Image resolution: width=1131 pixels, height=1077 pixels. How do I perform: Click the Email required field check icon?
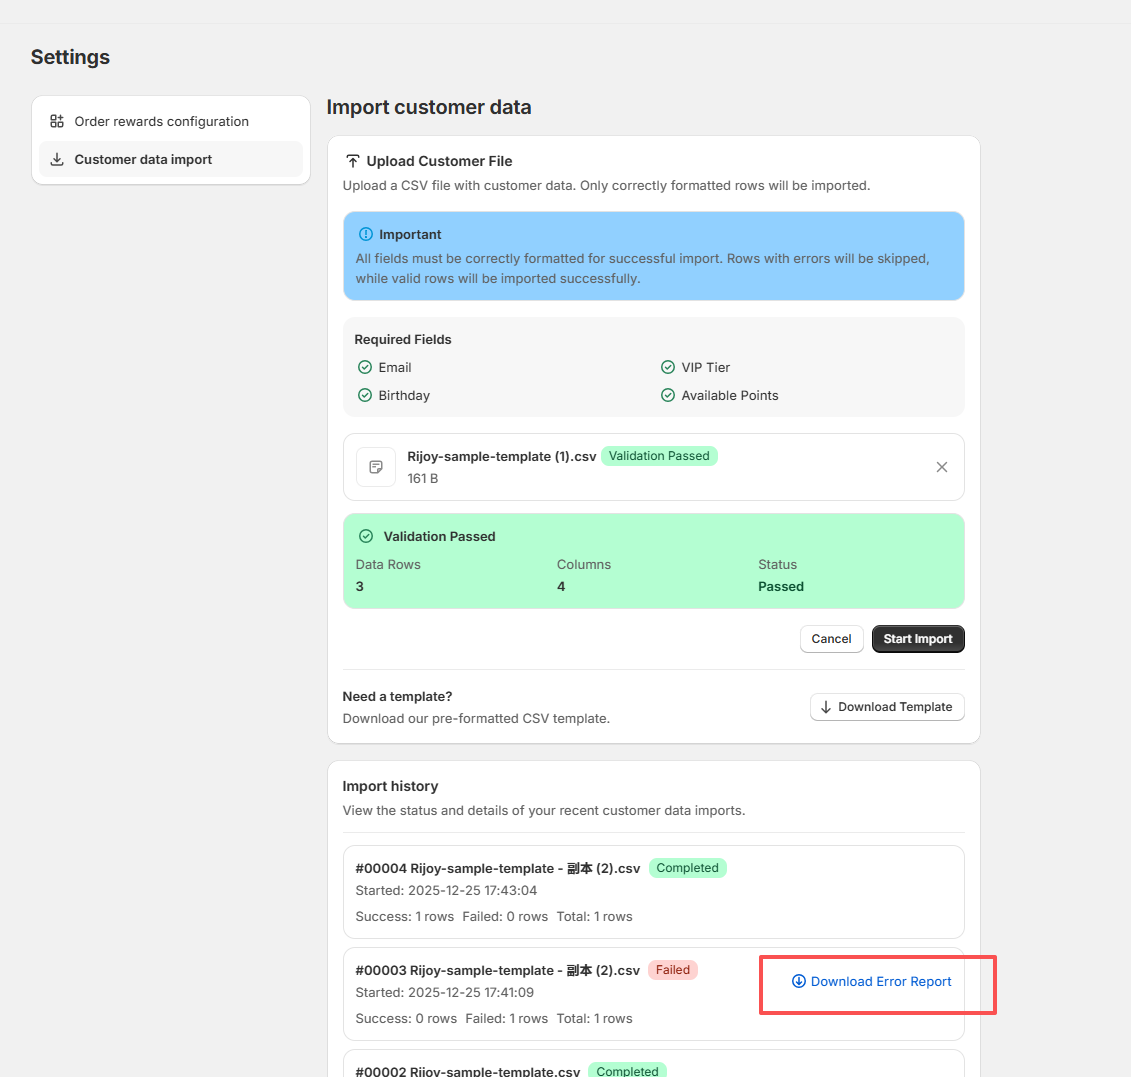(x=365, y=367)
